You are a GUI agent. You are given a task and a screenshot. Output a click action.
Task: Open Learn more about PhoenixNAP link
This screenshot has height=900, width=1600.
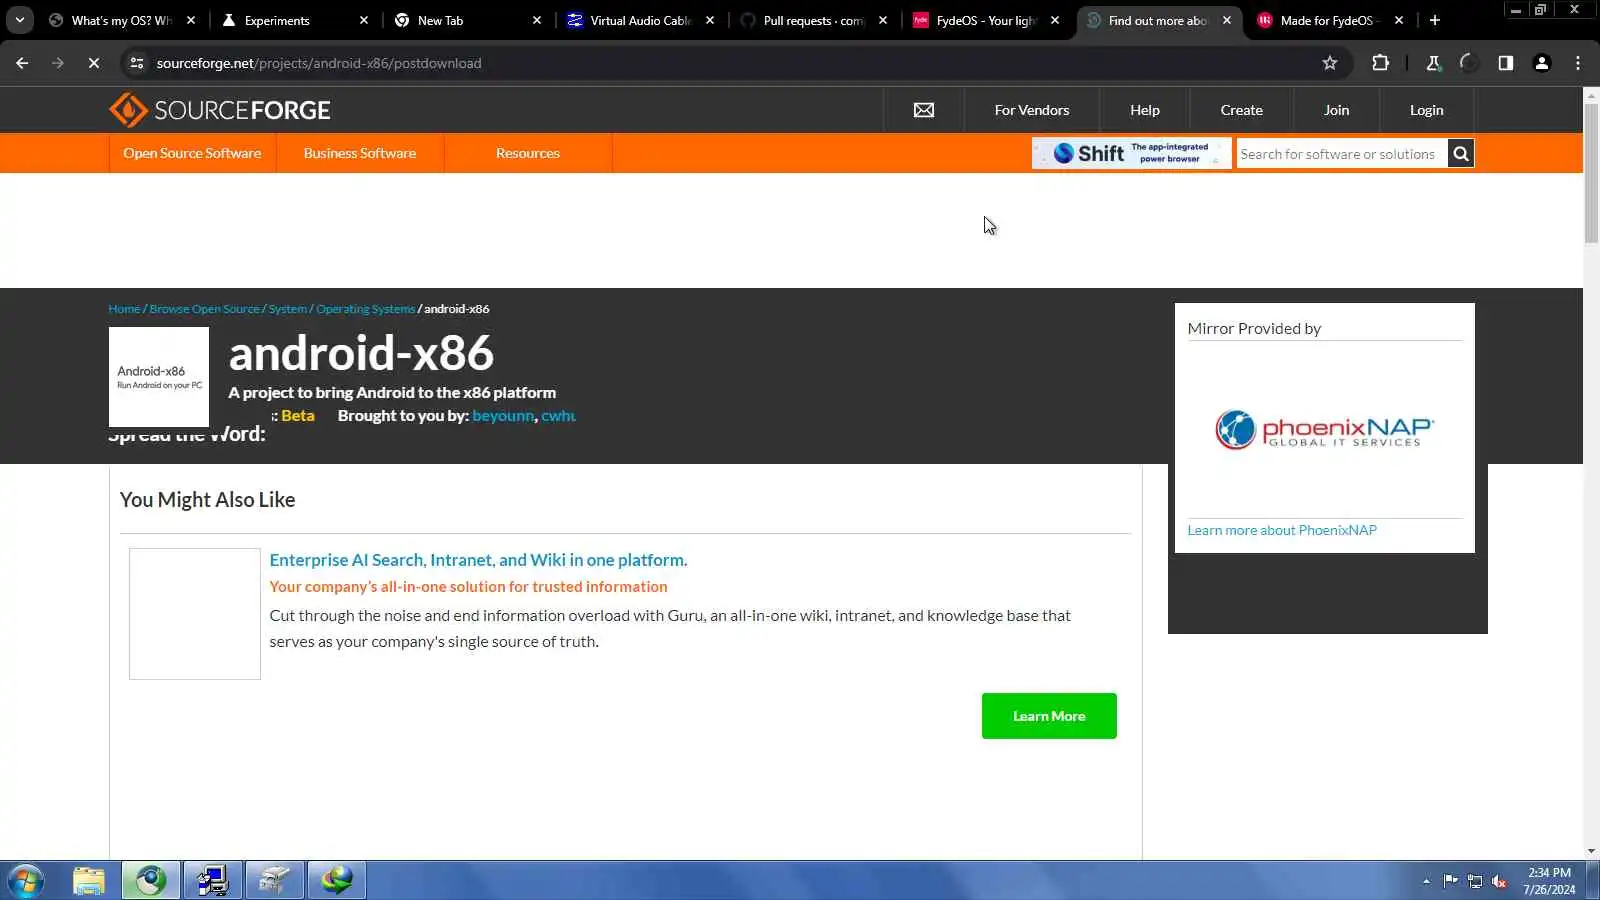click(1282, 530)
